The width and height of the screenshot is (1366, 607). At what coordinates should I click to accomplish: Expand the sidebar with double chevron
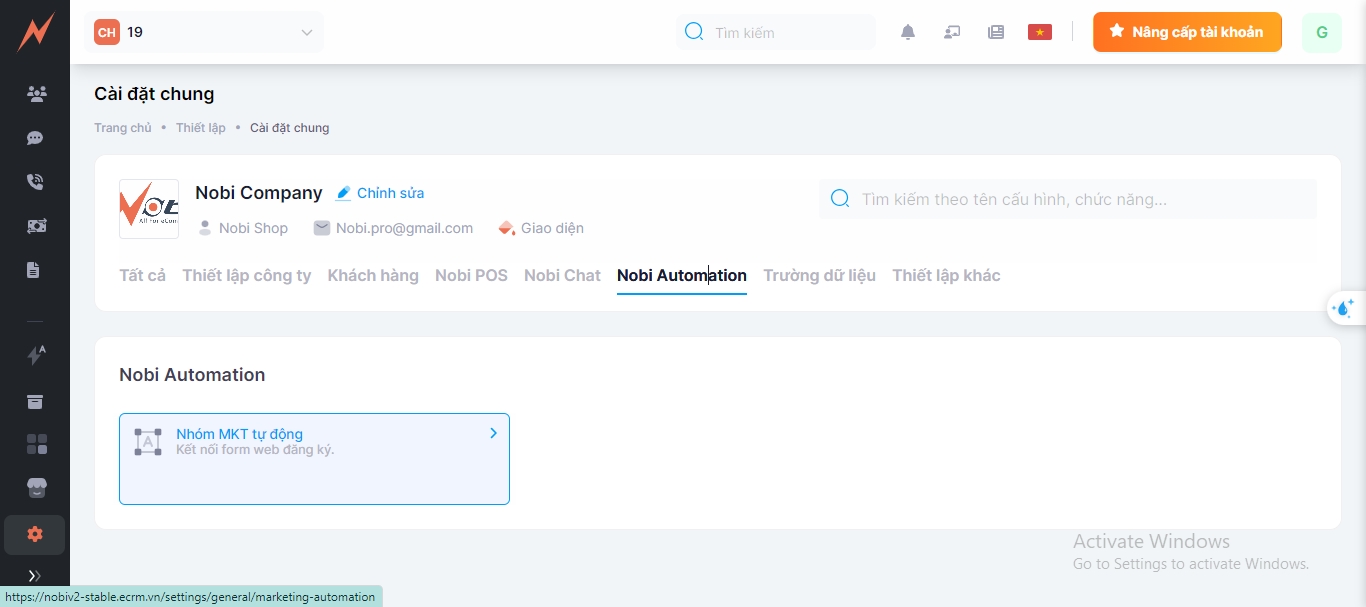pos(35,575)
